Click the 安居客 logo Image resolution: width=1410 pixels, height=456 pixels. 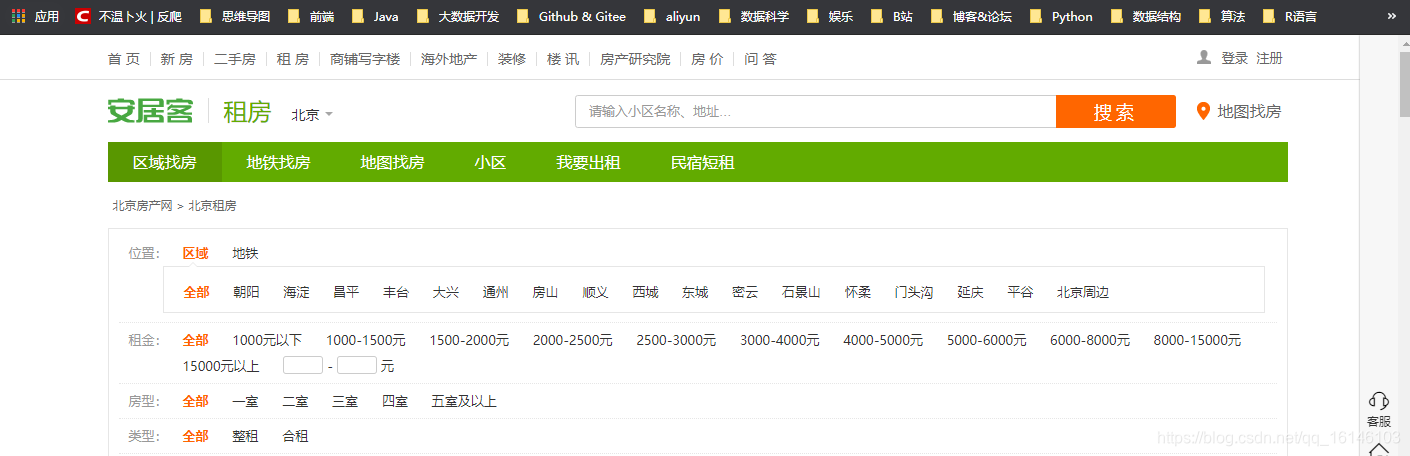151,111
